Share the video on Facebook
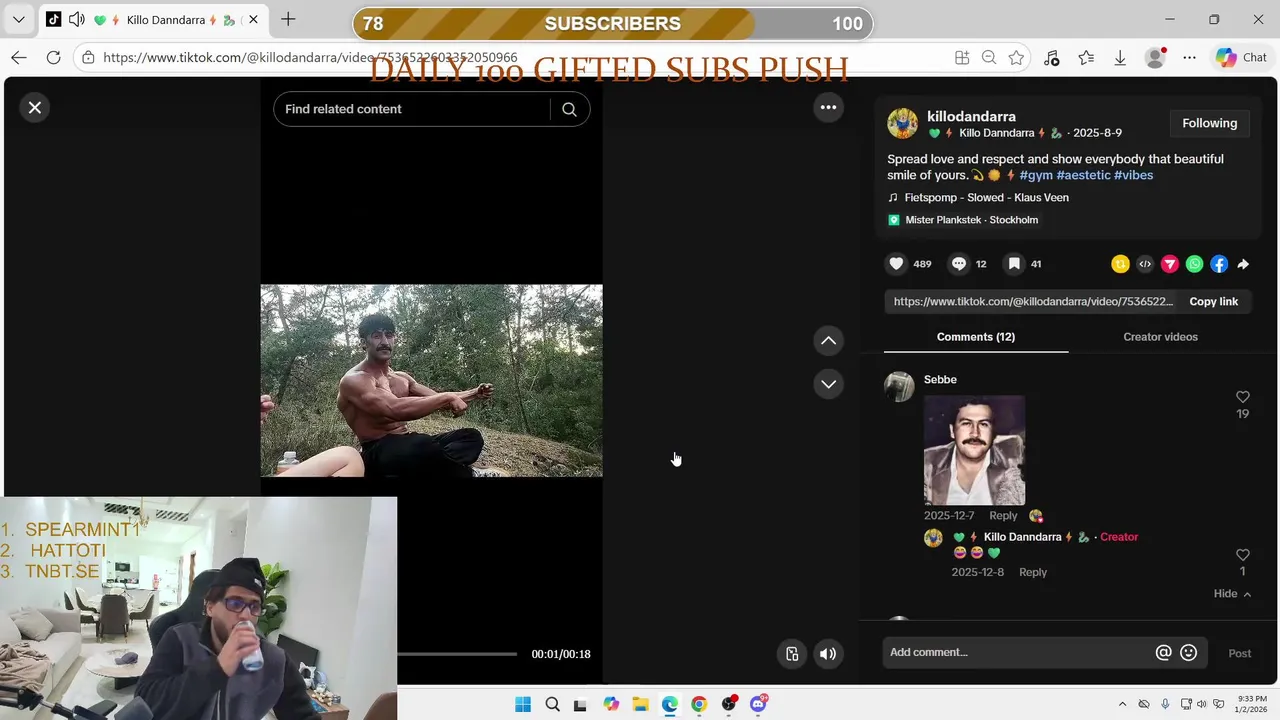The height and width of the screenshot is (720, 1280). pyautogui.click(x=1219, y=264)
